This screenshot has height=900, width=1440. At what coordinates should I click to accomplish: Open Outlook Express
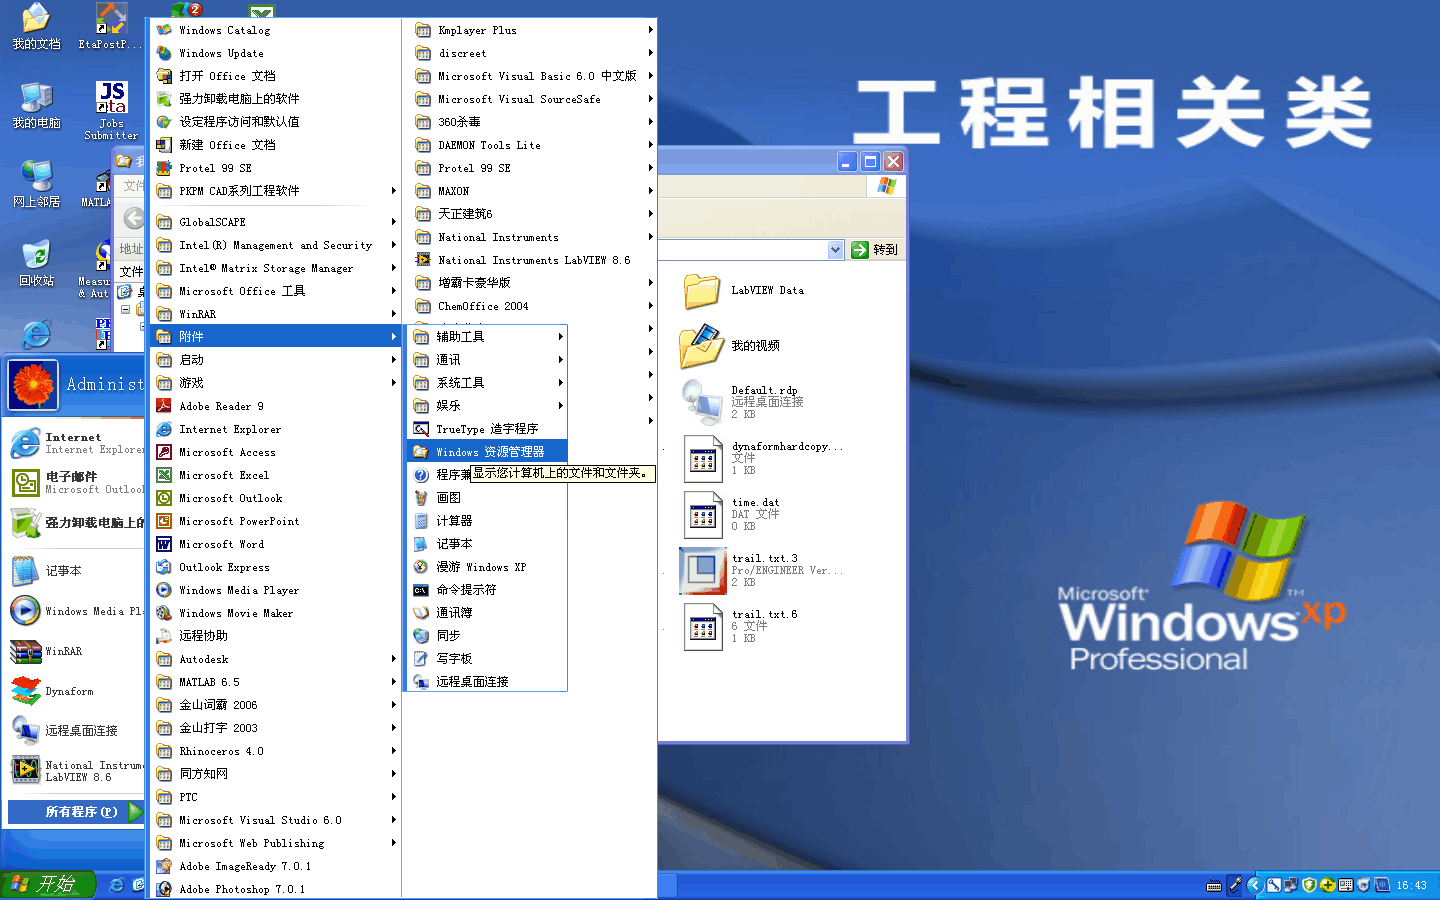(x=276, y=567)
